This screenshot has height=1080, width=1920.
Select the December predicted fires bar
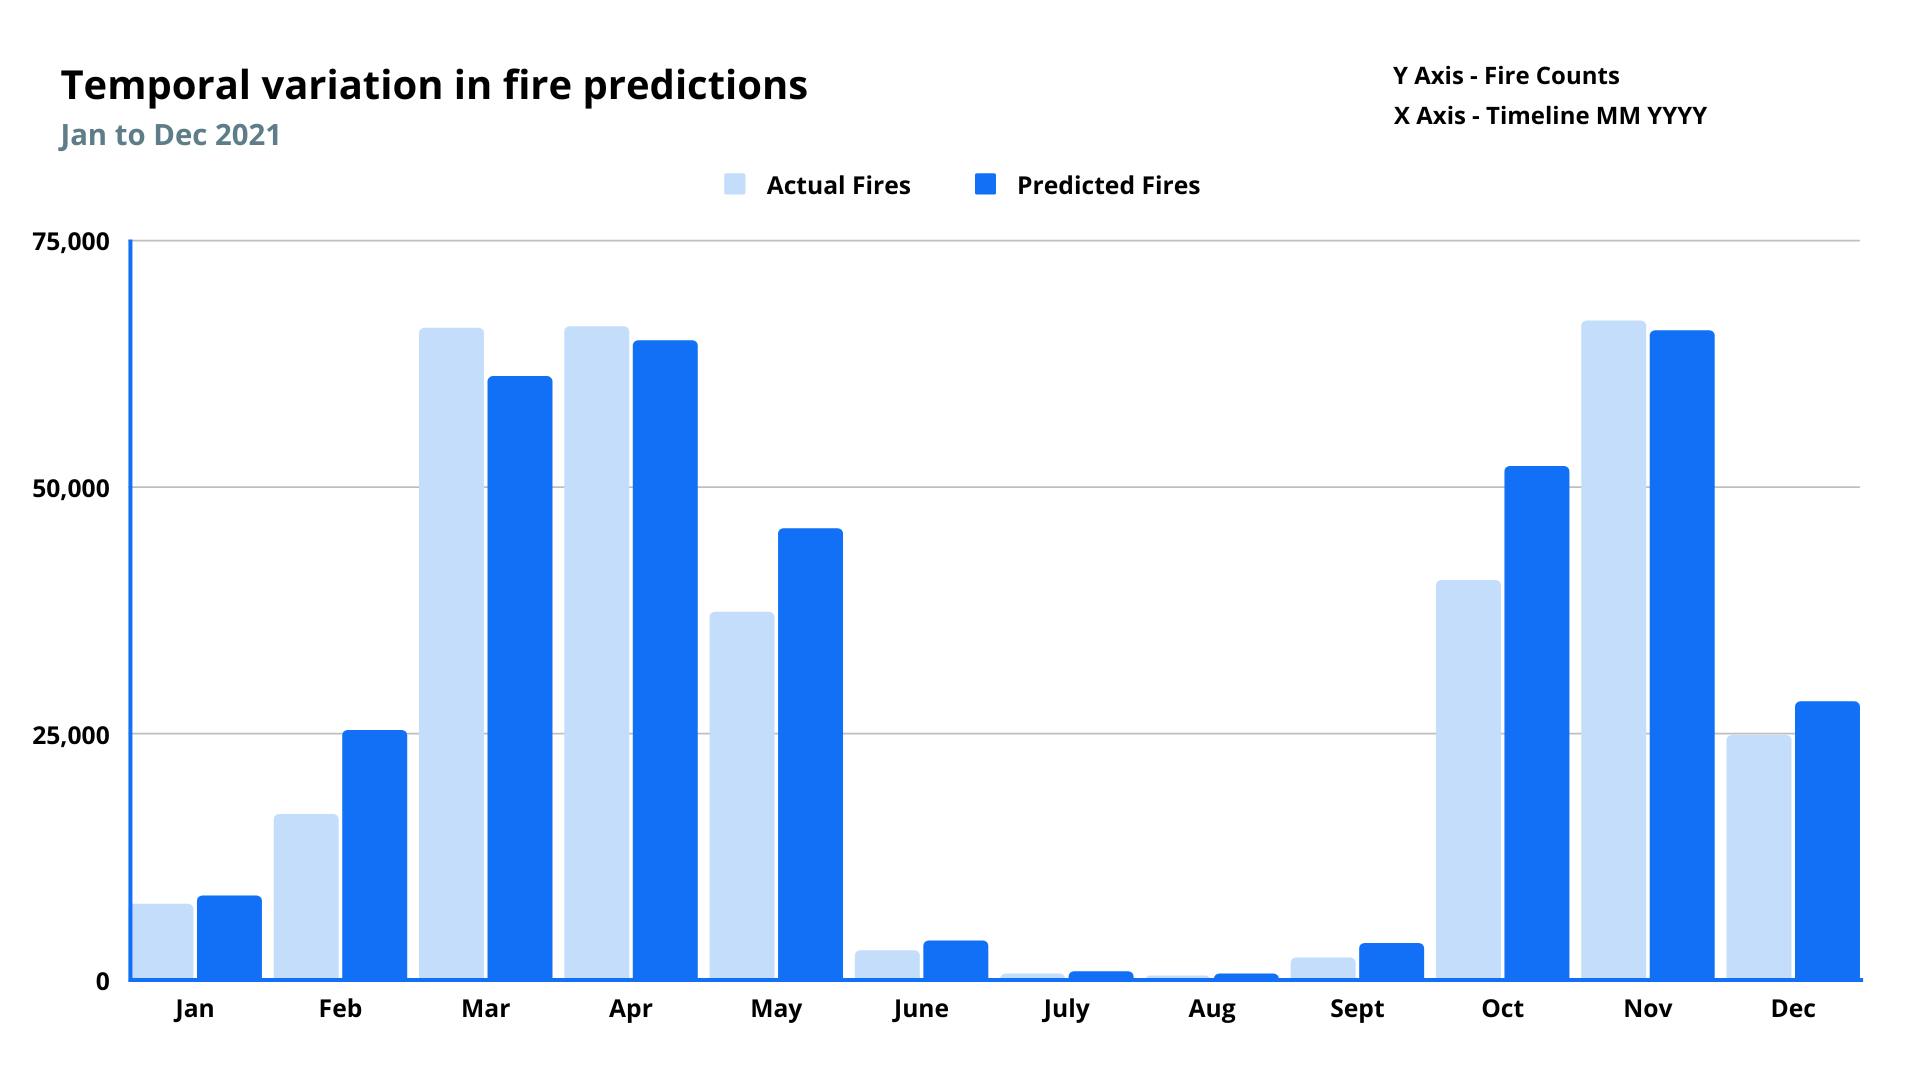click(x=1827, y=840)
